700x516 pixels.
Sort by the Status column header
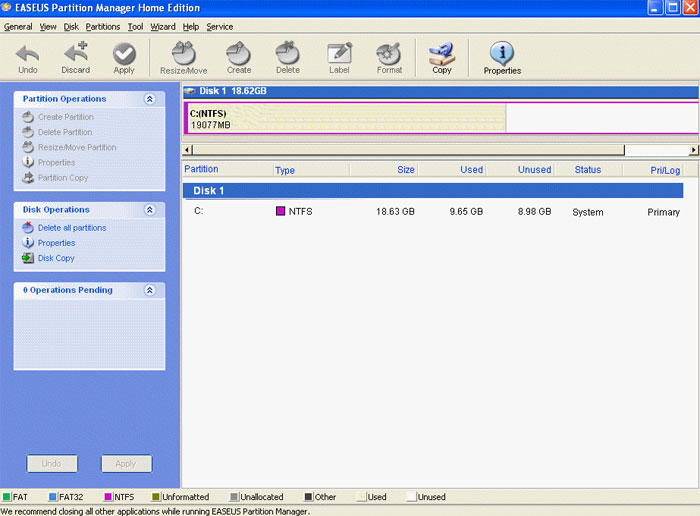click(588, 170)
